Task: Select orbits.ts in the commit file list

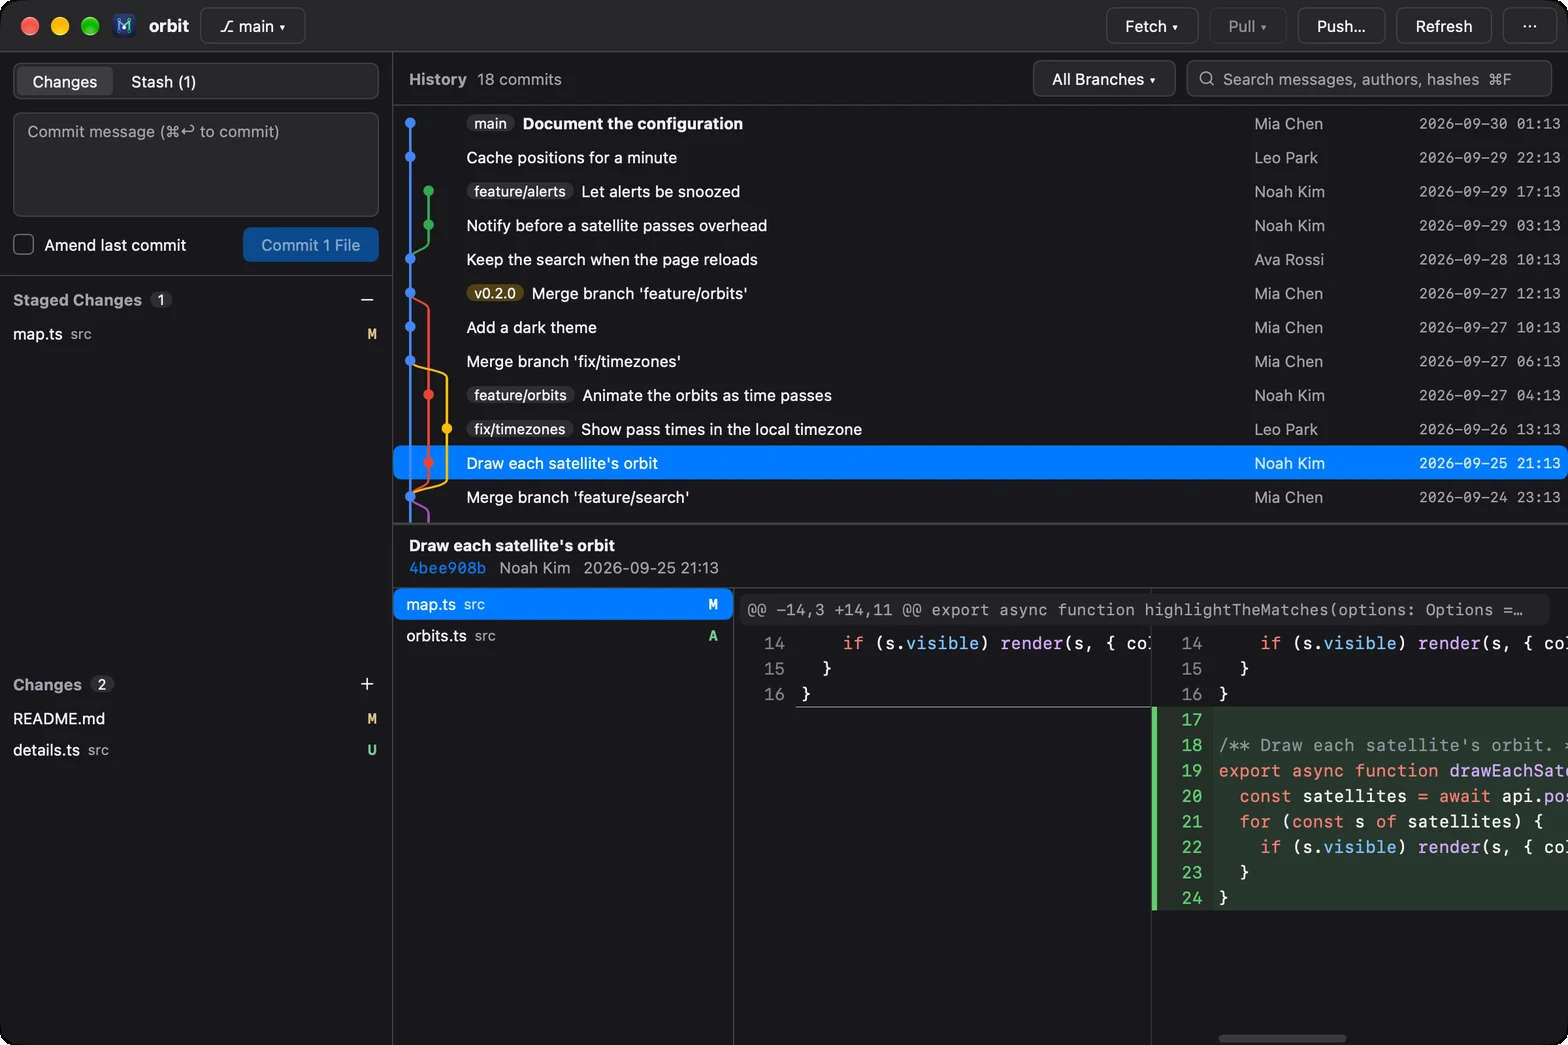Action: [x=563, y=636]
